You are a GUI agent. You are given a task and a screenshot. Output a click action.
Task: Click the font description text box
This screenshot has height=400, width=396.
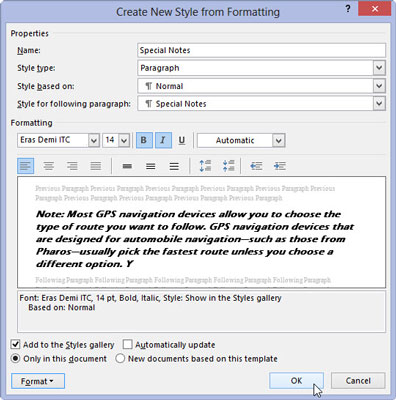point(201,311)
